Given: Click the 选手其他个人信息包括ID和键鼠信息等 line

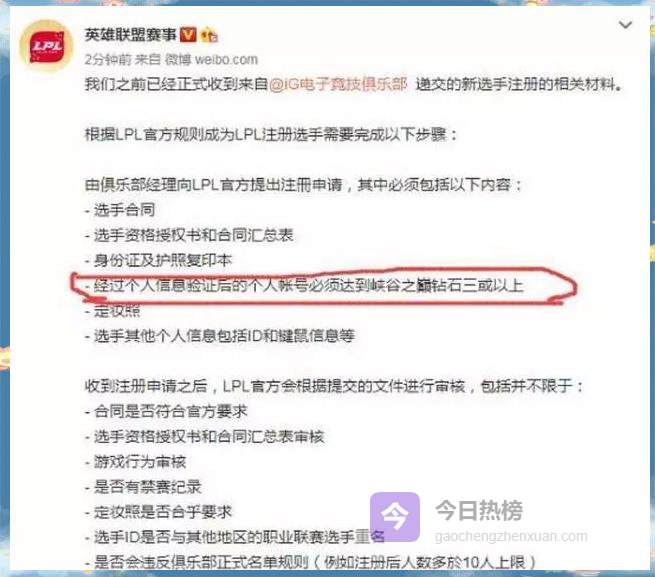Looking at the screenshot, I should click(x=220, y=336).
